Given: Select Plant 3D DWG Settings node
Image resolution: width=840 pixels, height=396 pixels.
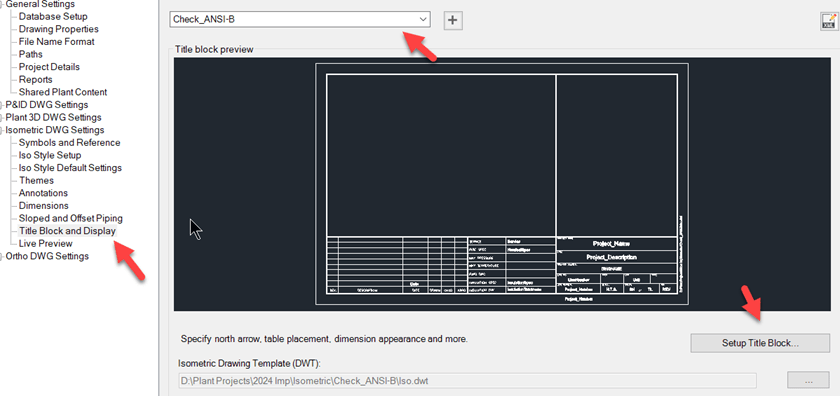Looking at the screenshot, I should (53, 117).
